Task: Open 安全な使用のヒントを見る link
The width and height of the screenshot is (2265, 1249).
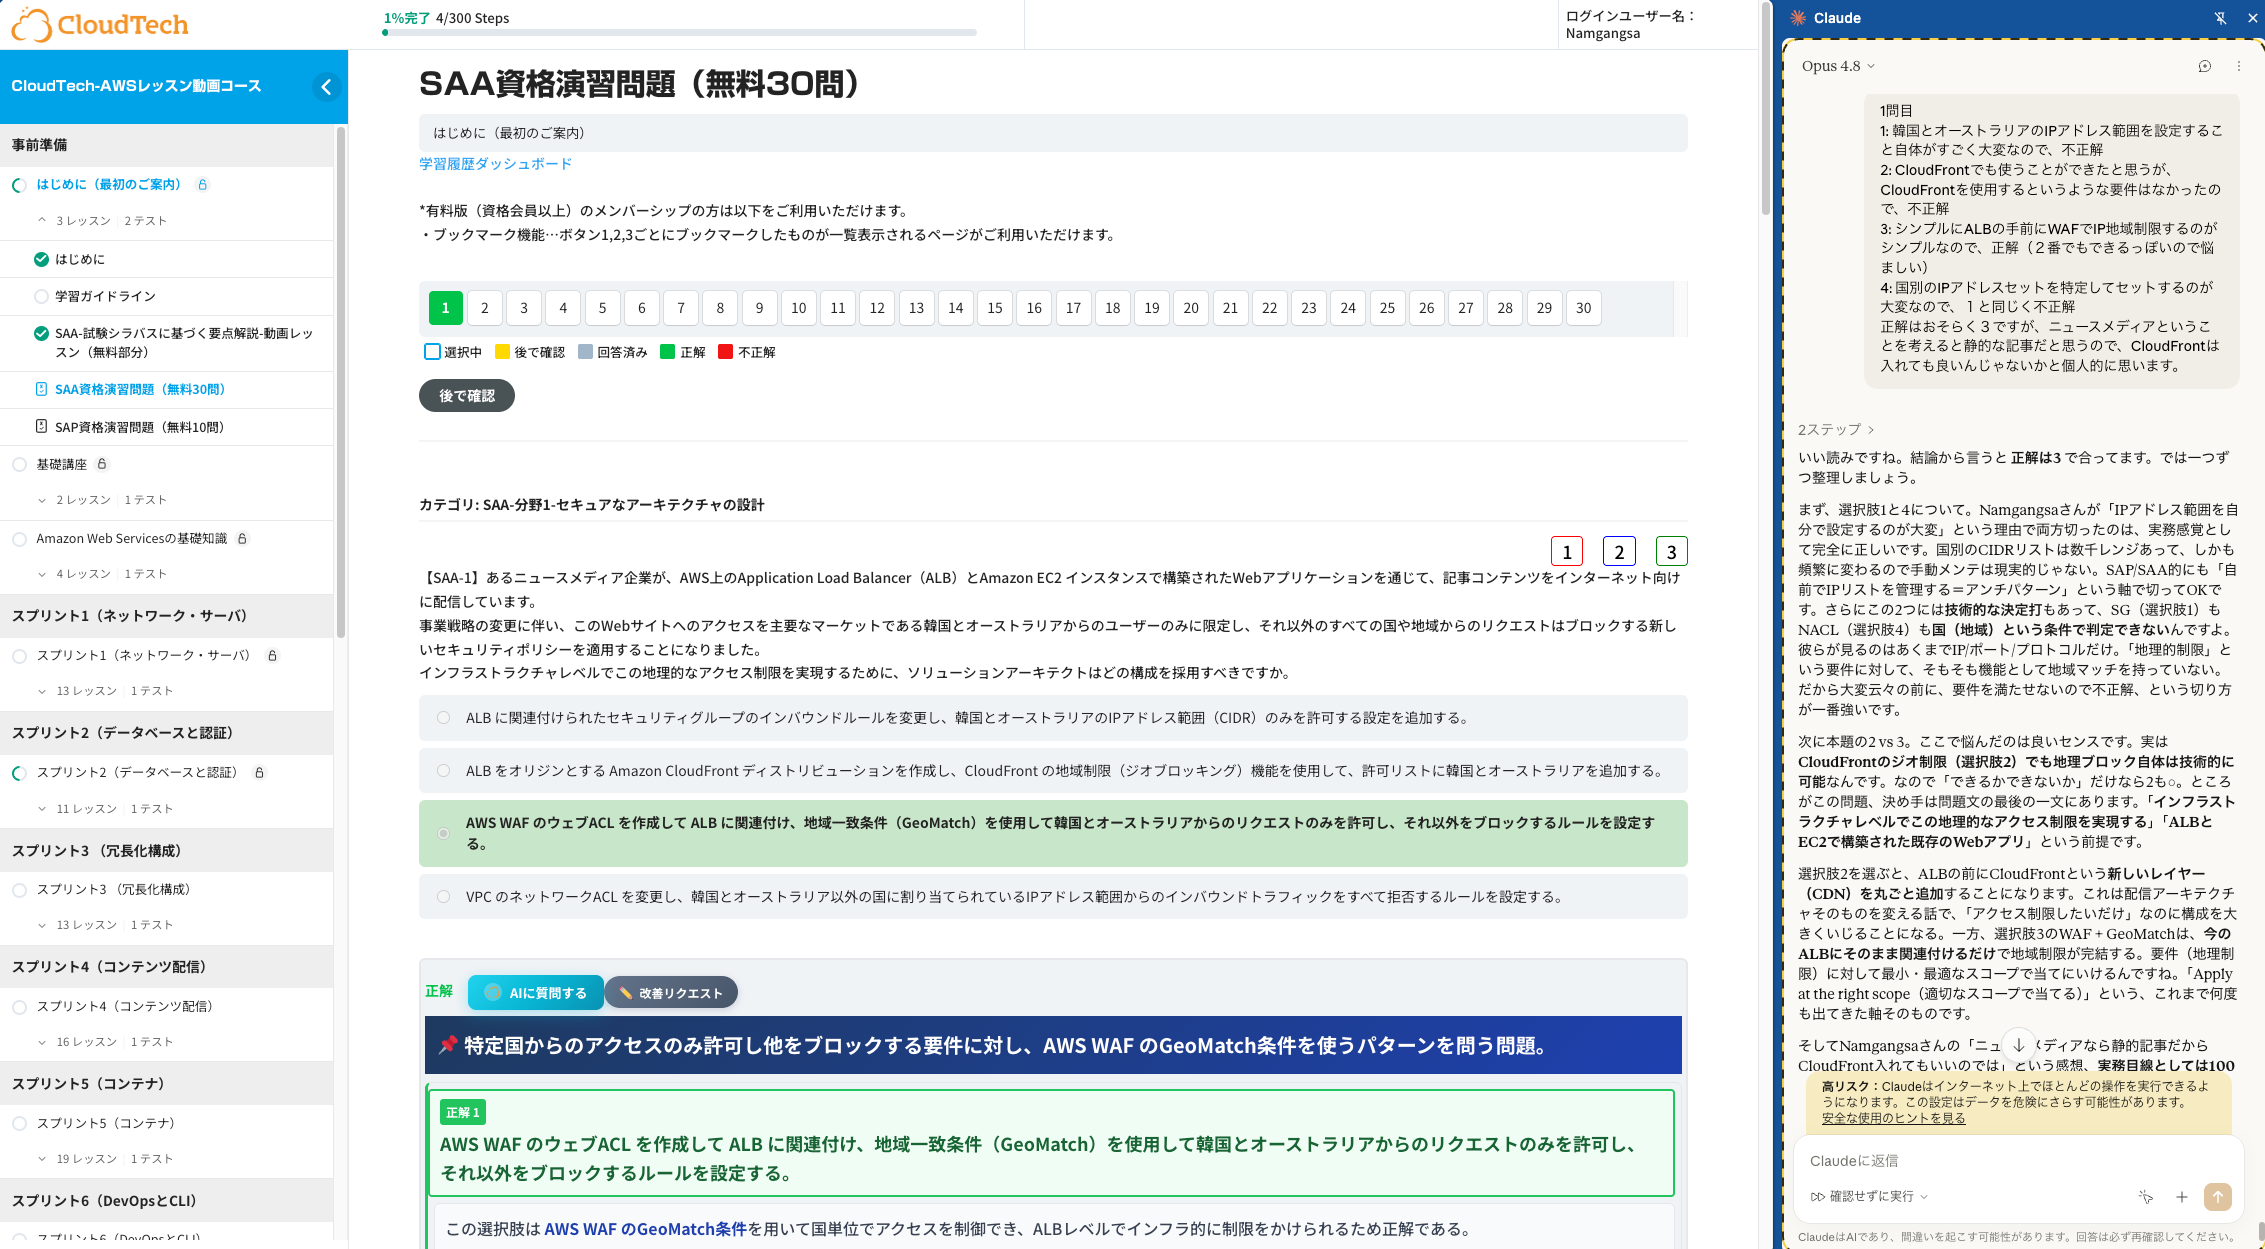Action: click(1893, 1118)
